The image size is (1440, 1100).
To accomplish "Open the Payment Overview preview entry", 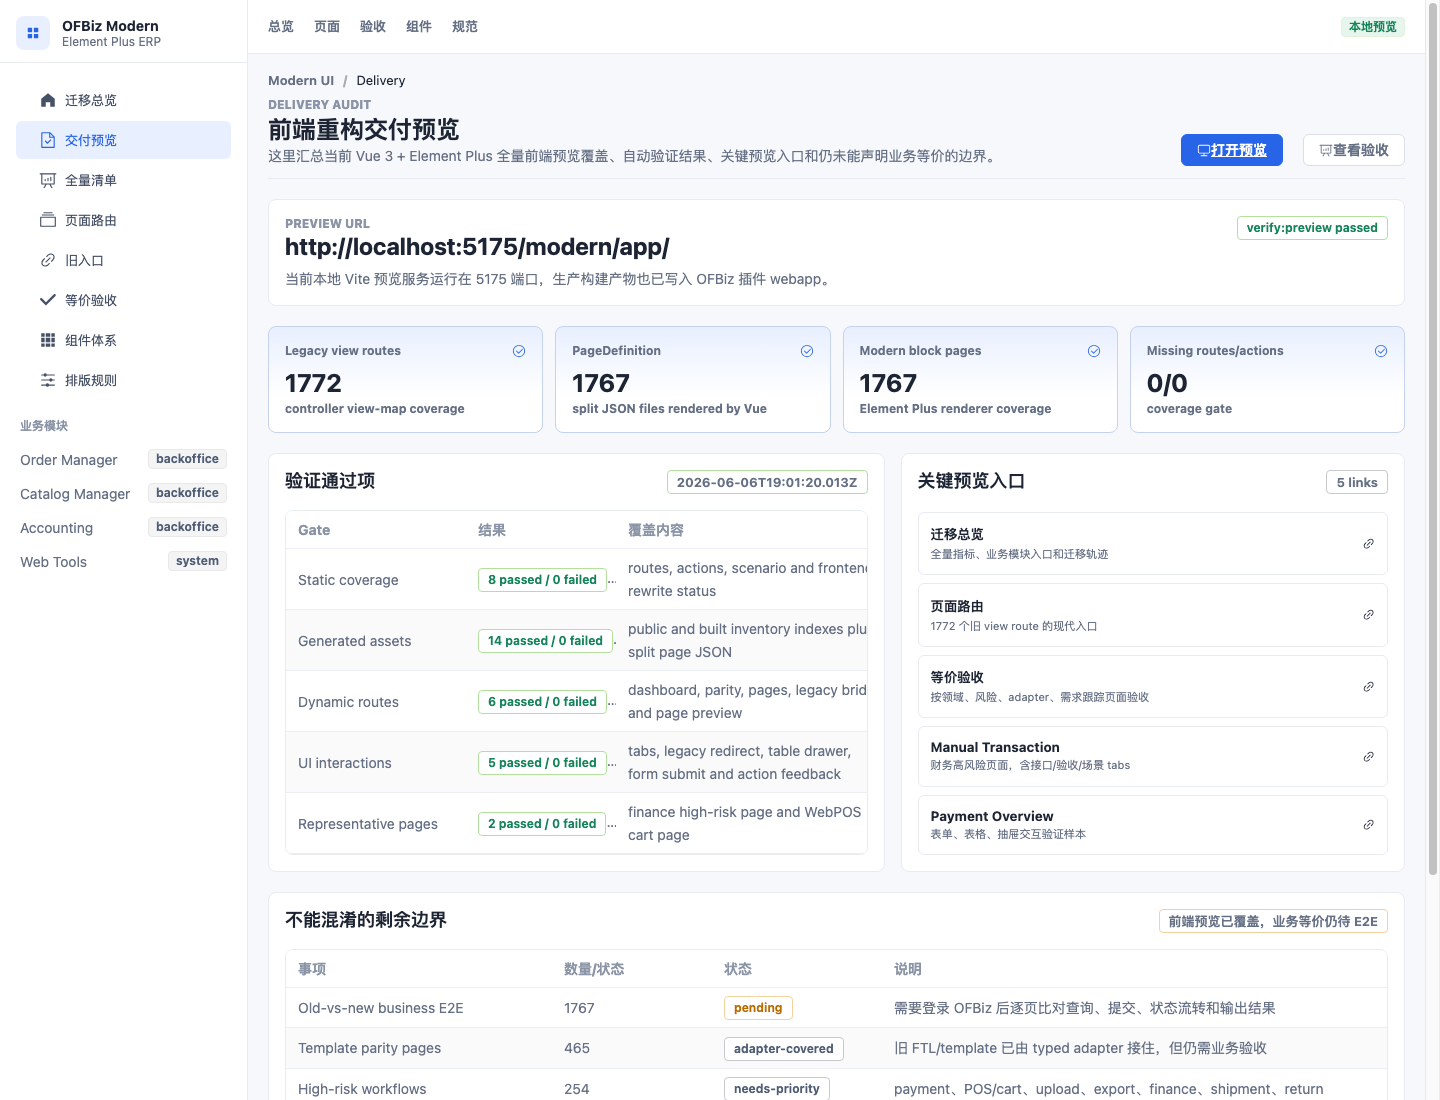I will [1152, 825].
